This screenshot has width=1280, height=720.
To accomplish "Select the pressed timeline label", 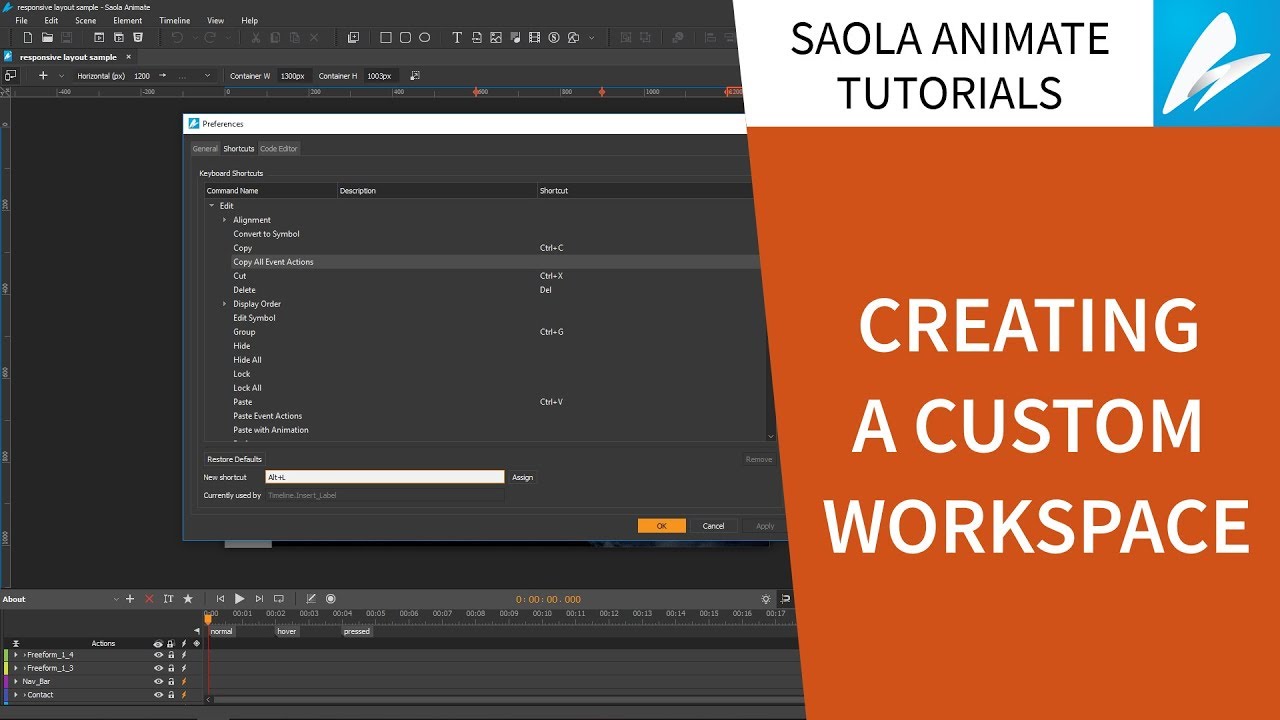I will point(357,632).
